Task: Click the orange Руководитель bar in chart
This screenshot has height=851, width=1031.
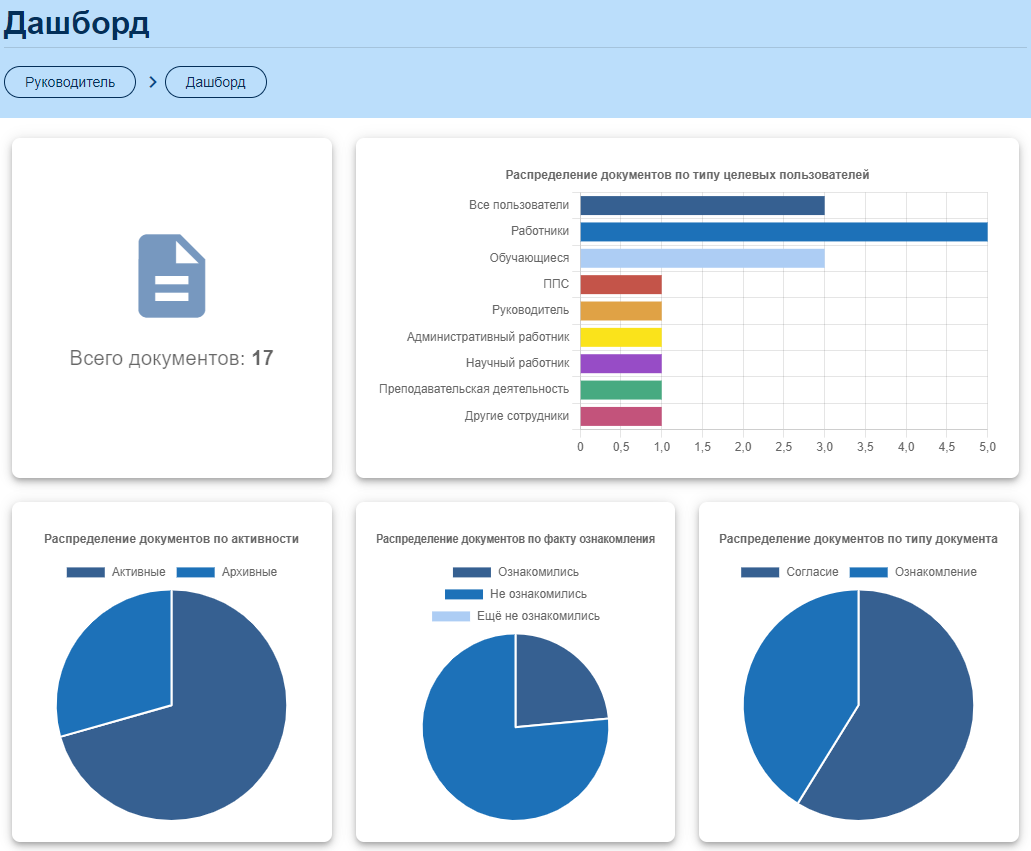Action: (621, 310)
